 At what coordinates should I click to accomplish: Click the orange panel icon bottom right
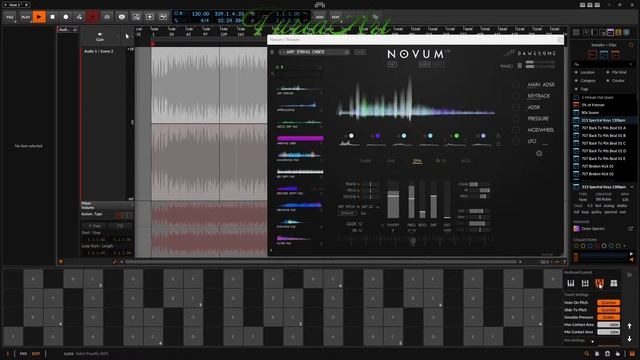(632, 354)
